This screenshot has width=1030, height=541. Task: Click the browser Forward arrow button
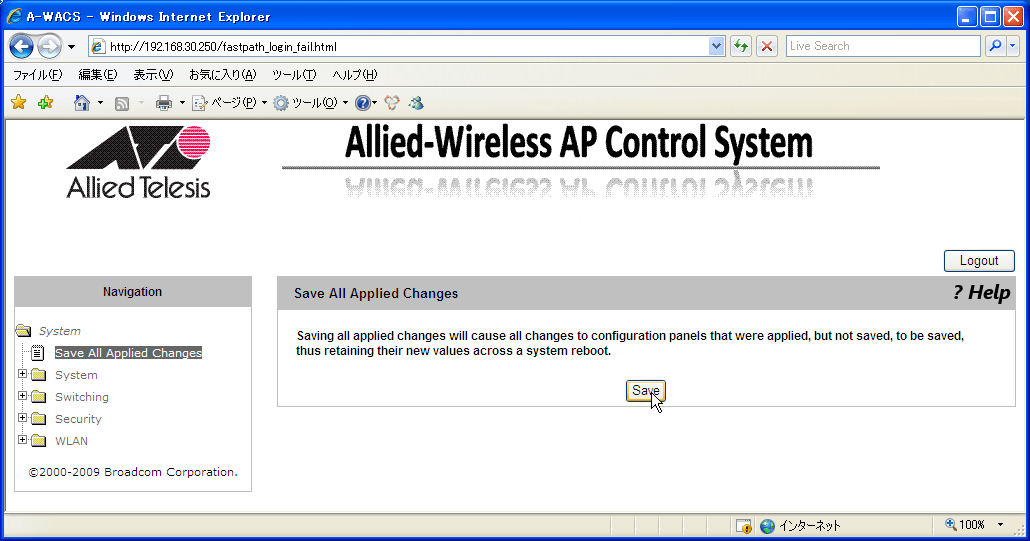[x=49, y=47]
